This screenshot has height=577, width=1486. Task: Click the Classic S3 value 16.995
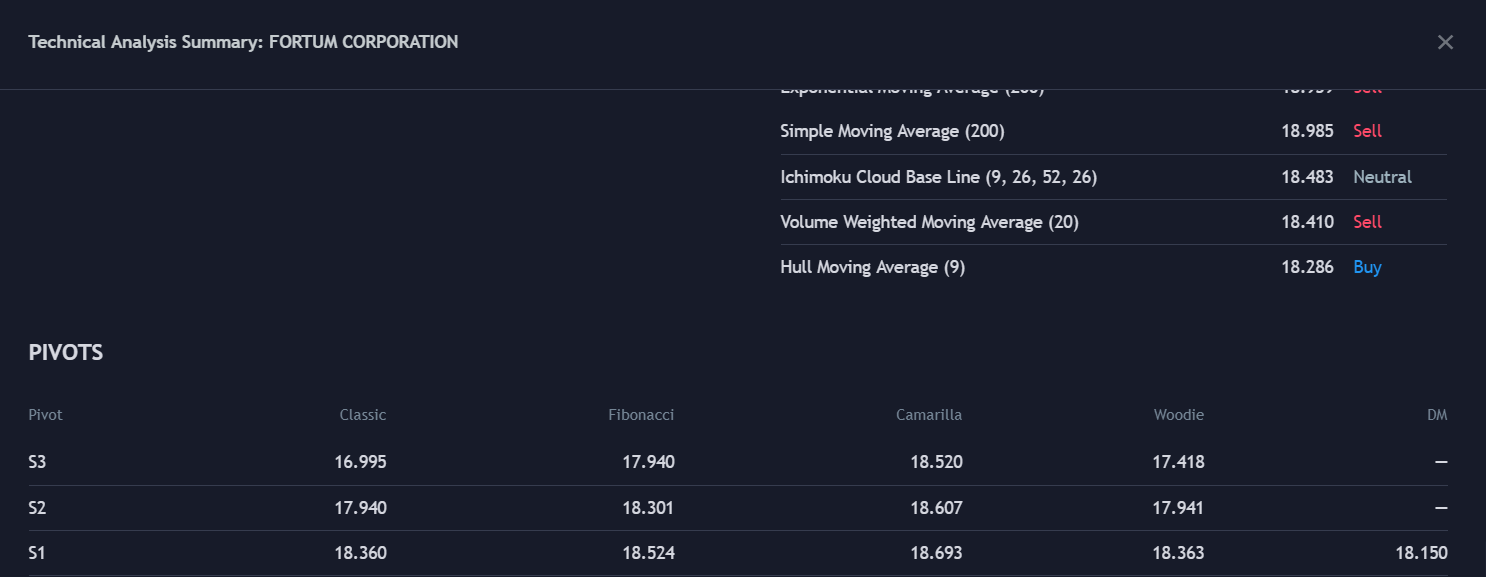[x=360, y=462]
